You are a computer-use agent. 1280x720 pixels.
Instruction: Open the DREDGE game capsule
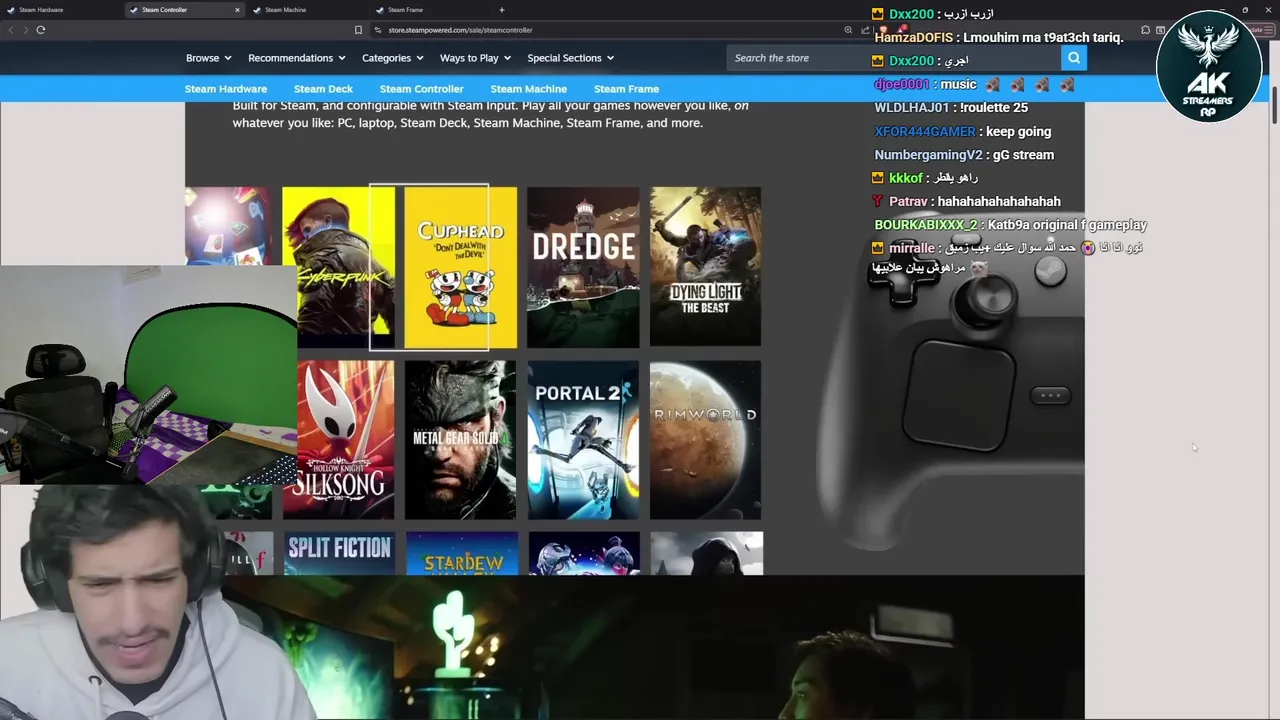(x=583, y=267)
